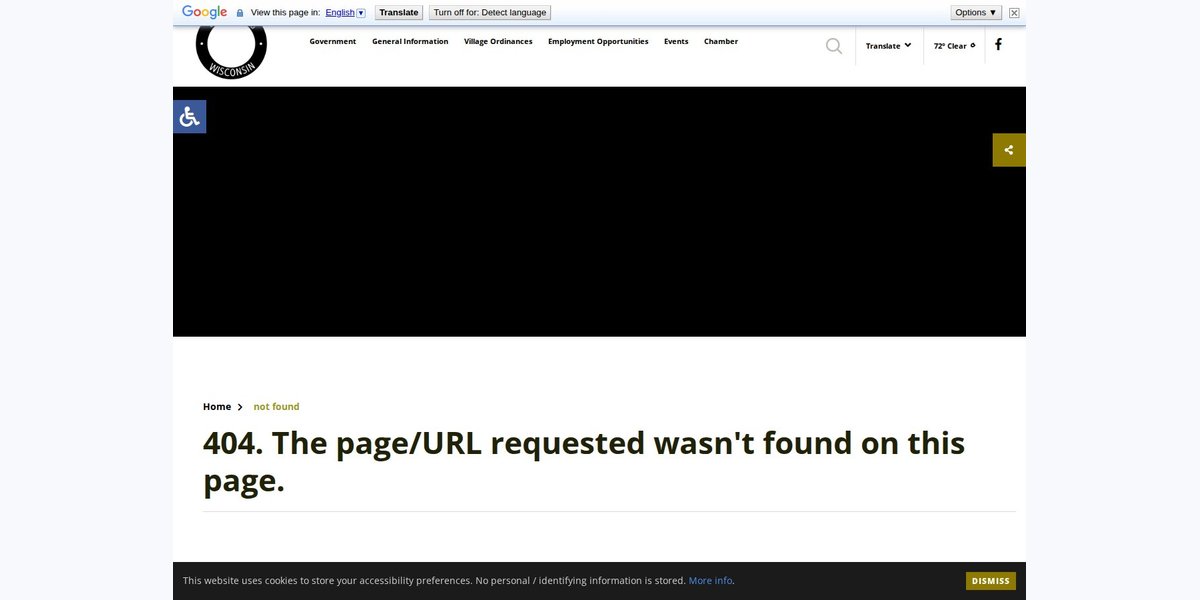Click the Translate button in Google bar

(399, 13)
